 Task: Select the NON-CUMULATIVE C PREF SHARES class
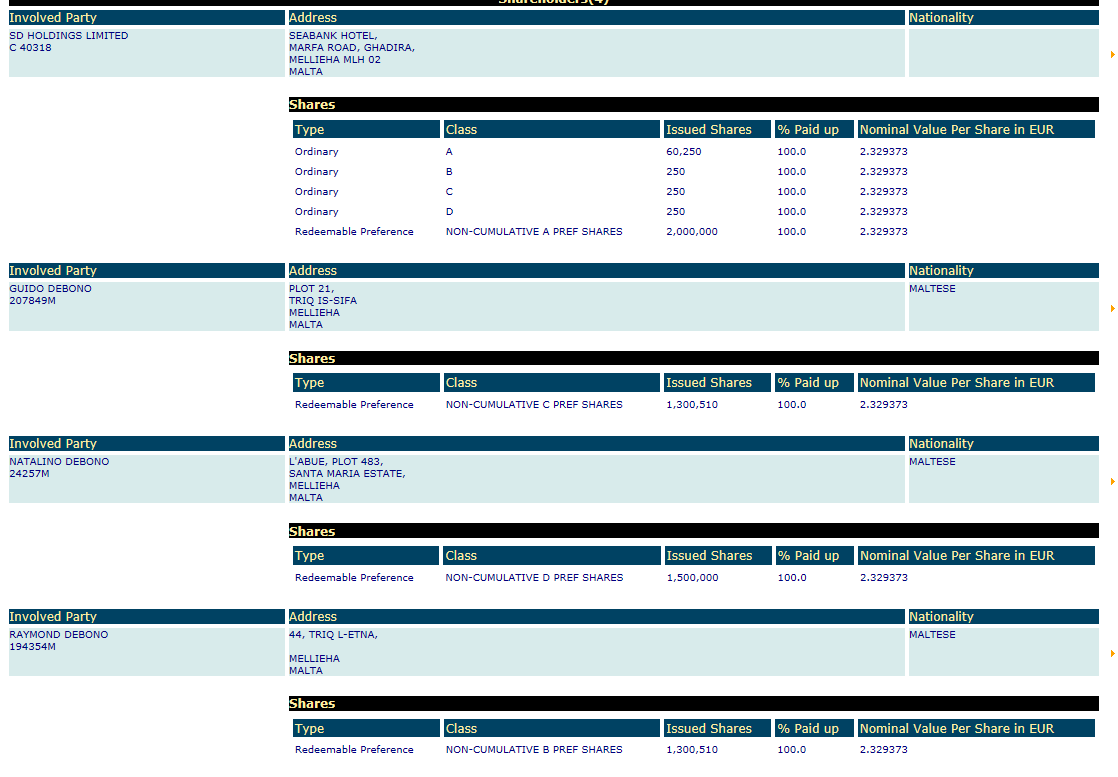coord(534,405)
